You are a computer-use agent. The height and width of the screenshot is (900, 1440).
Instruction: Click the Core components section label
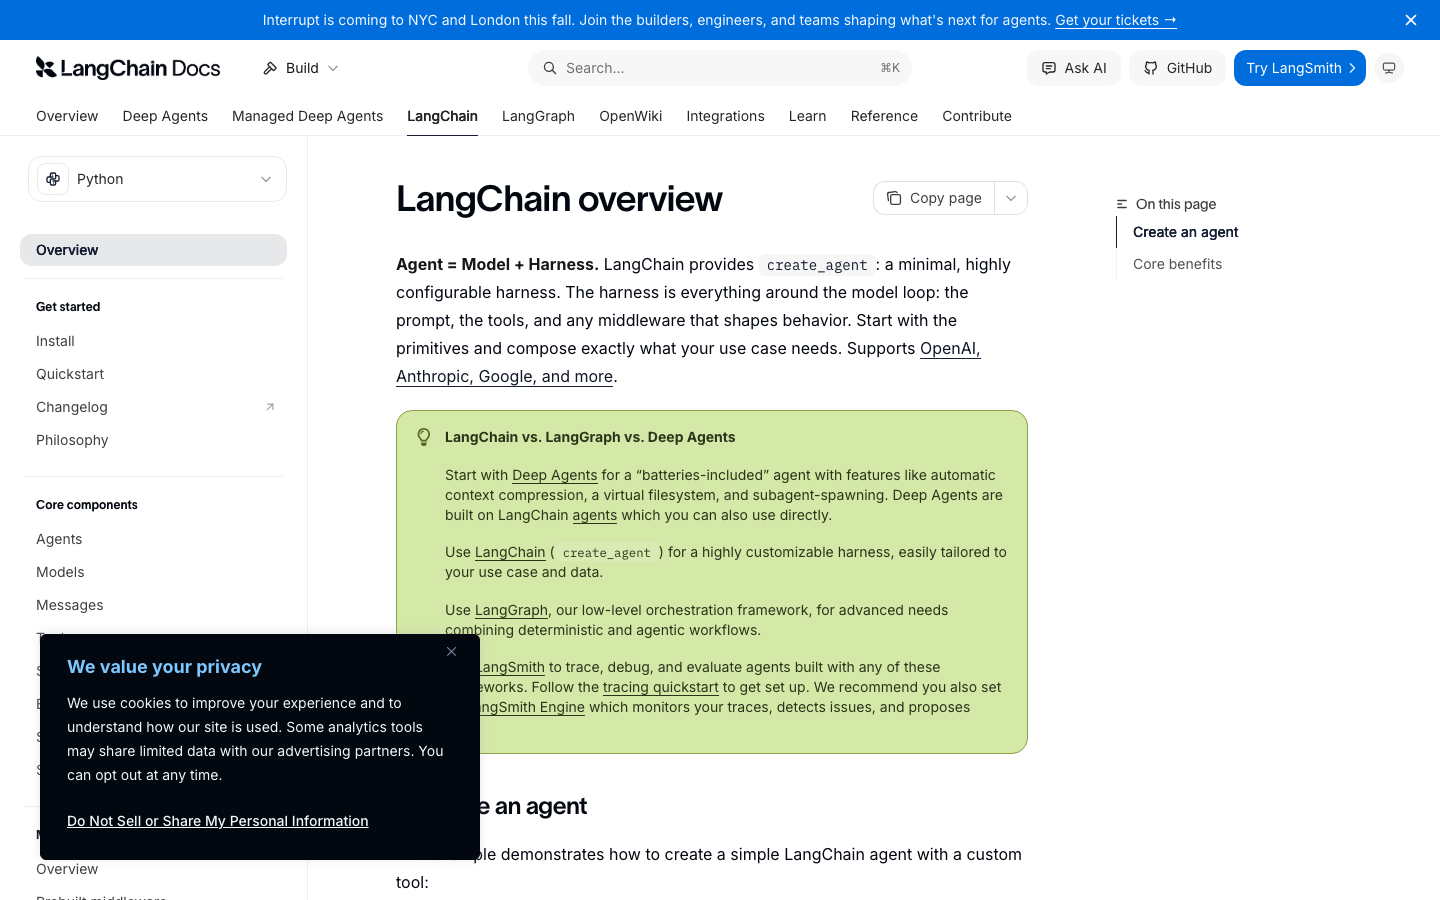coord(87,505)
